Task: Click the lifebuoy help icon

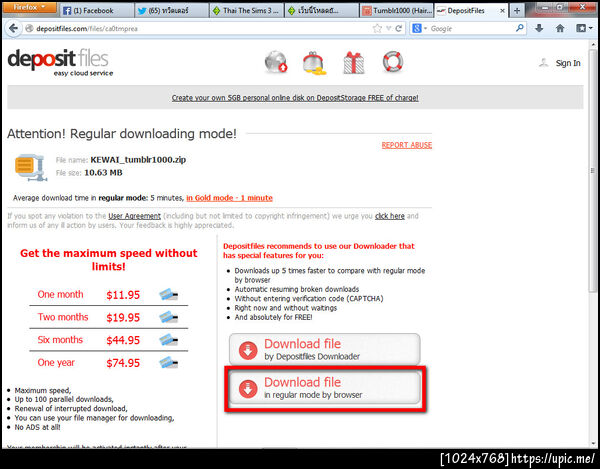Action: [393, 62]
